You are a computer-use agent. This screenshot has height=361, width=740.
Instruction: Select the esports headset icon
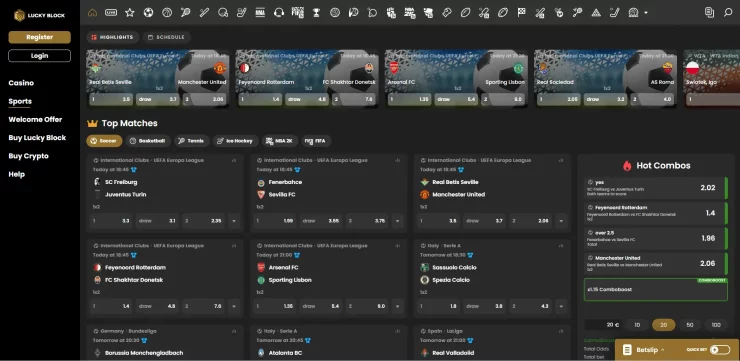(279, 13)
